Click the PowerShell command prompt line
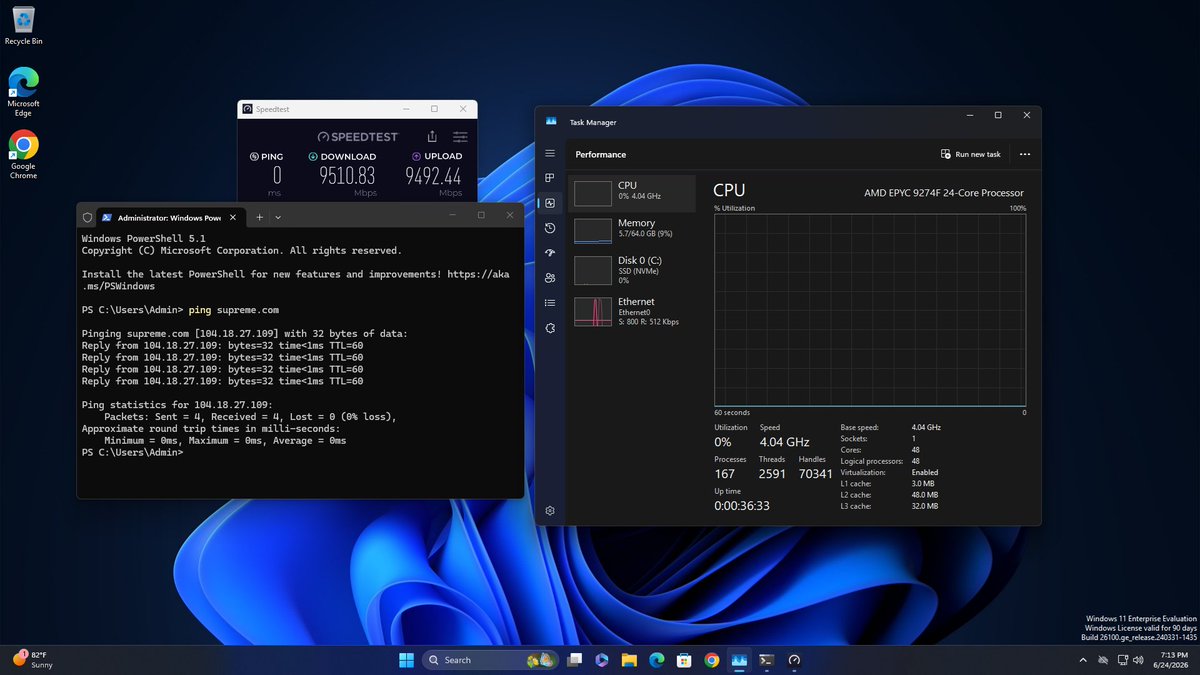The image size is (1200, 675). (x=133, y=452)
